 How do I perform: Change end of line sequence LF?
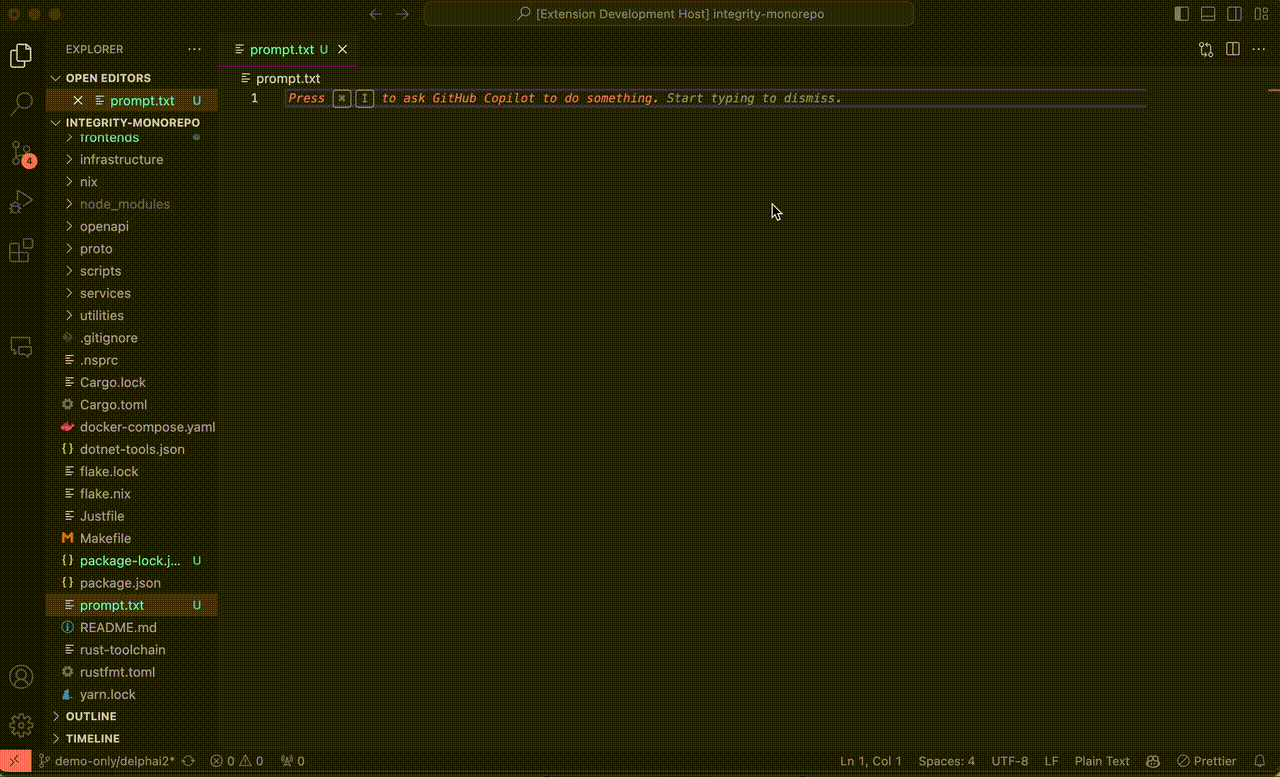coord(1051,761)
